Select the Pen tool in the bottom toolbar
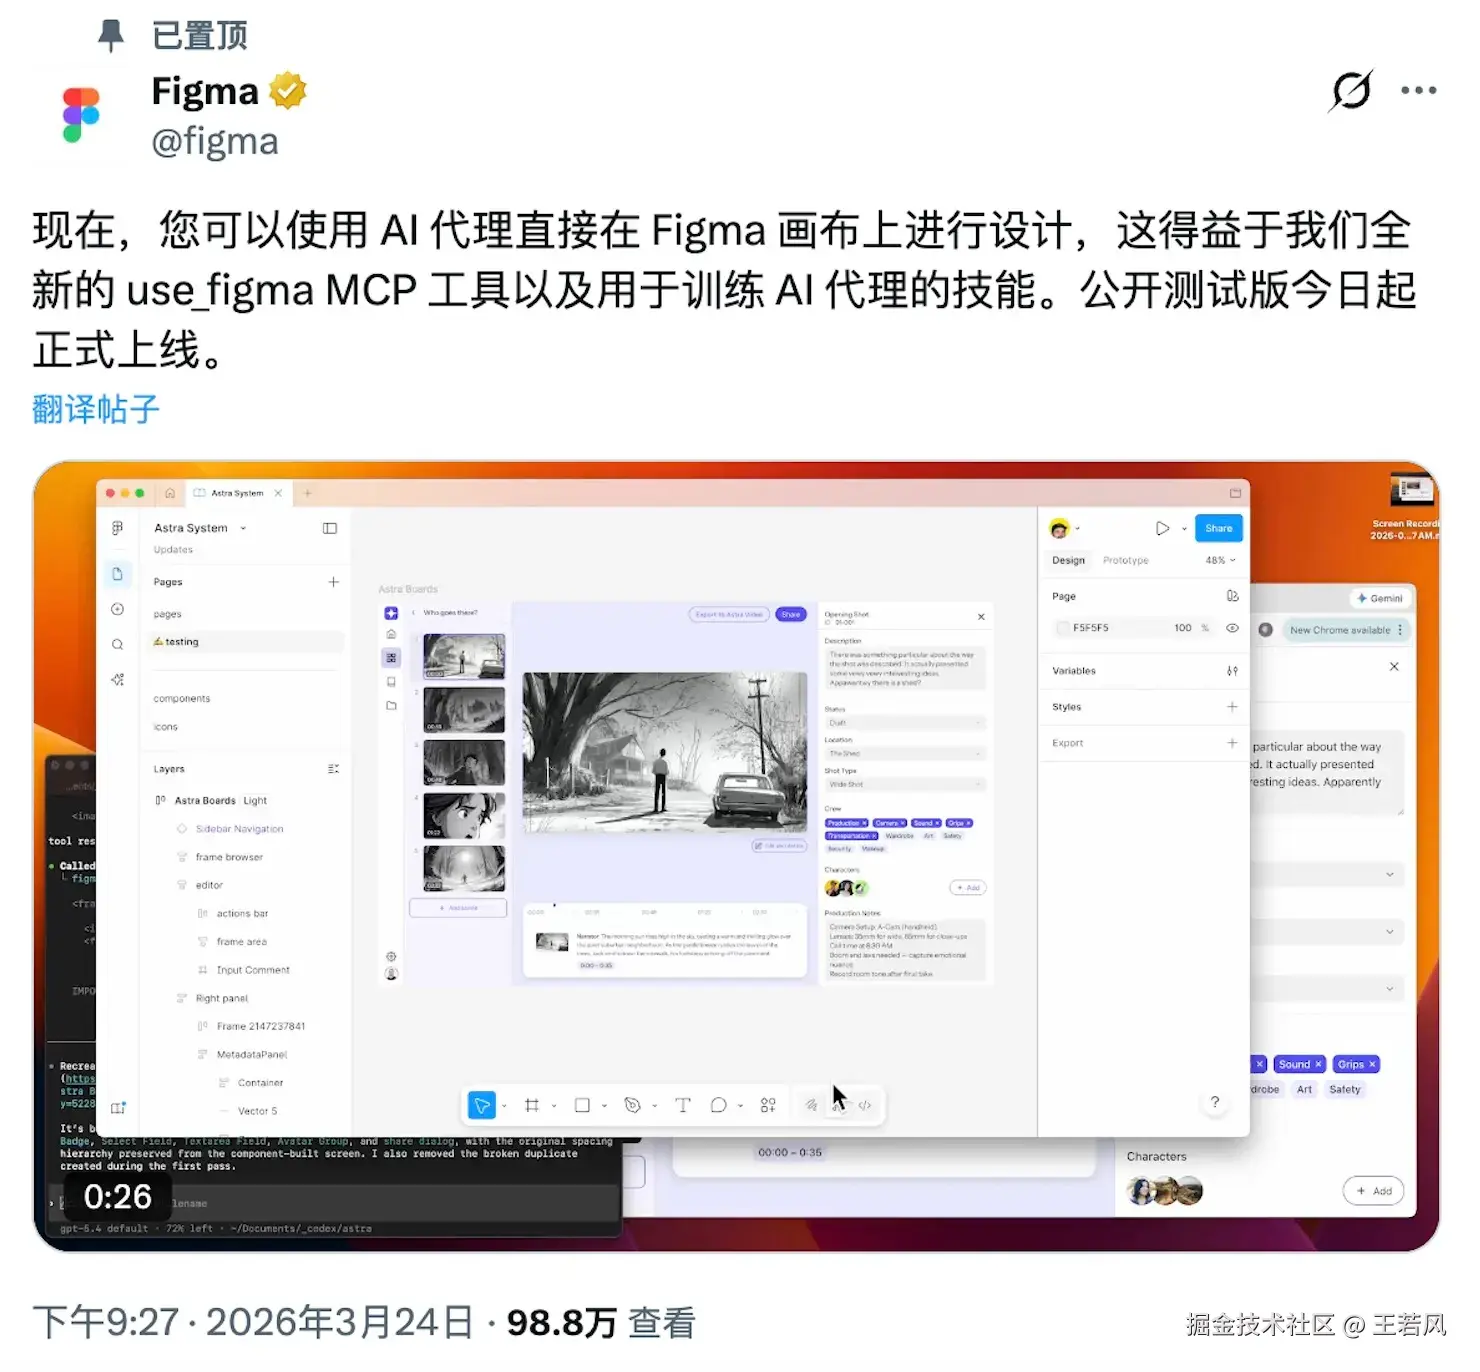The height and width of the screenshot is (1372, 1480). 632,1105
